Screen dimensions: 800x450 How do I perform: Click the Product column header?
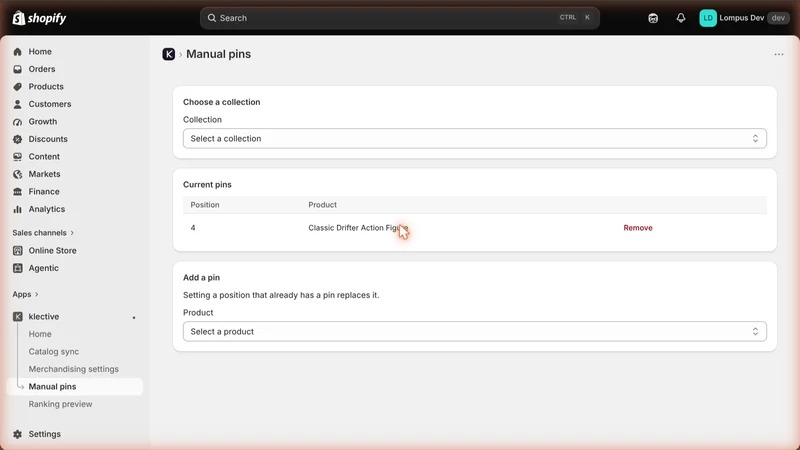tap(322, 205)
